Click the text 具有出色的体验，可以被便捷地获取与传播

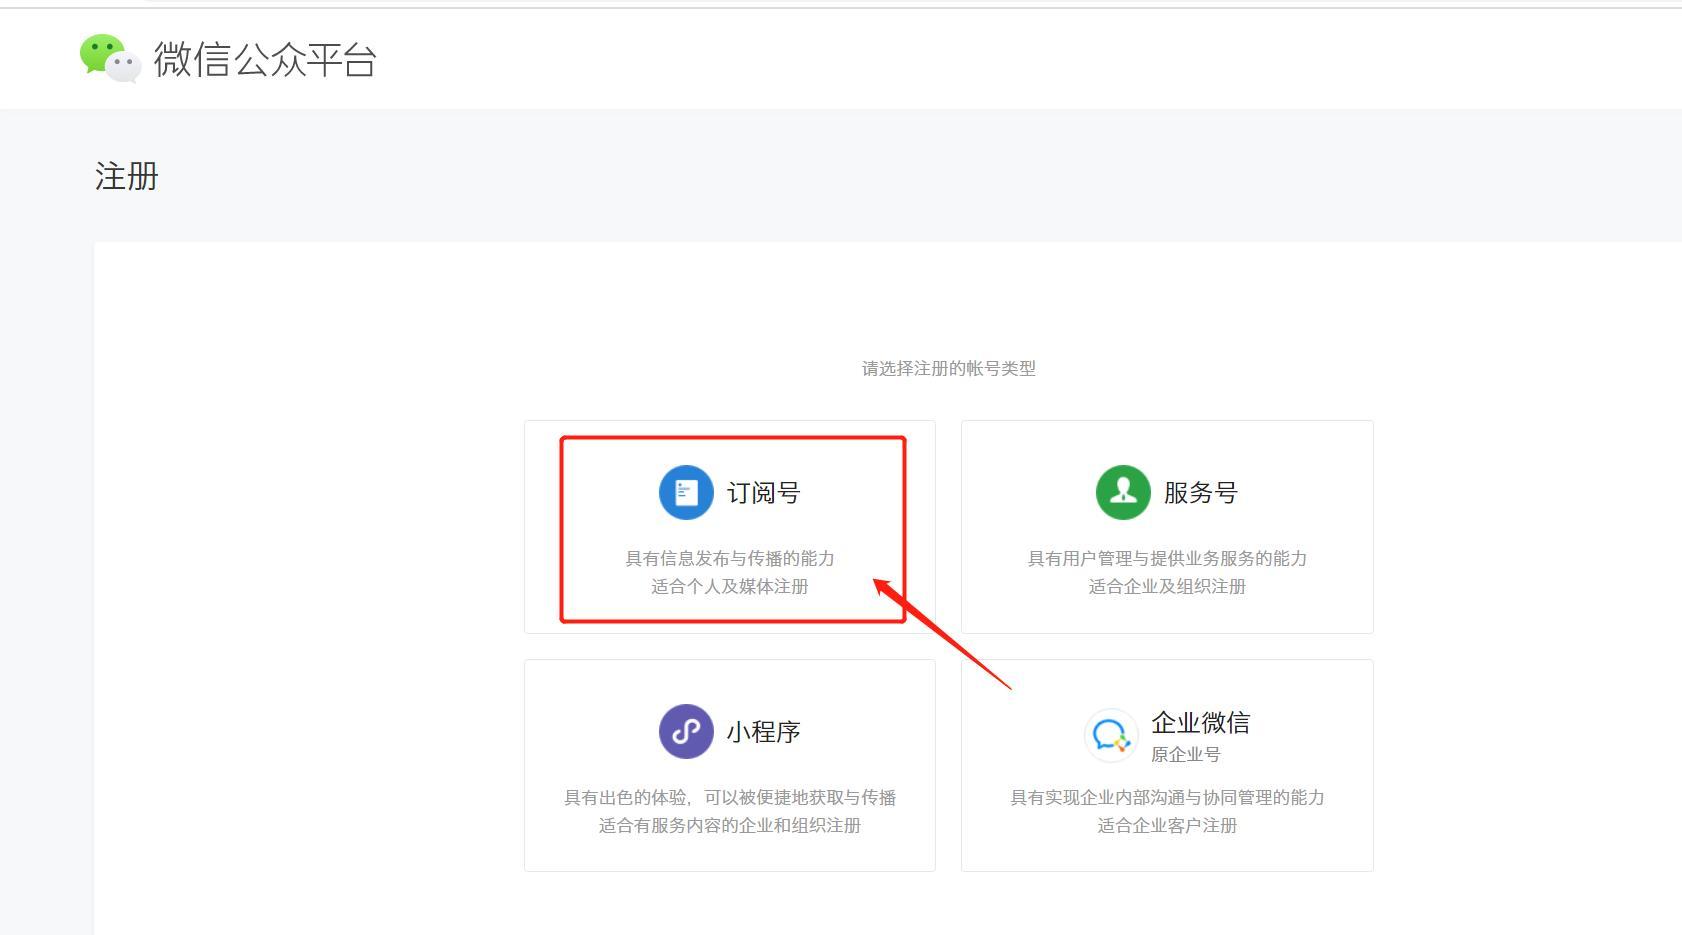click(x=730, y=797)
